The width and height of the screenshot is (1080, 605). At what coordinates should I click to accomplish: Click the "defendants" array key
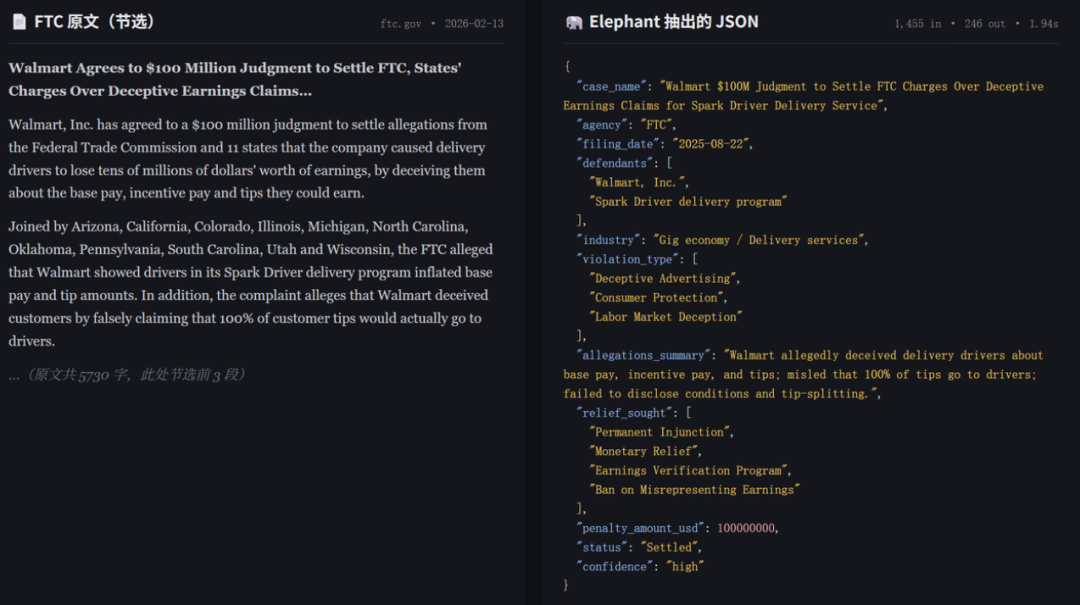pos(612,163)
